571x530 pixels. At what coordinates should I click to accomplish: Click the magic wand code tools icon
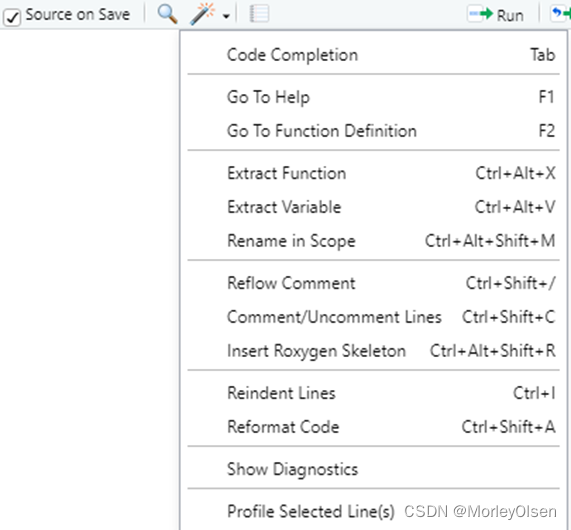(x=202, y=15)
